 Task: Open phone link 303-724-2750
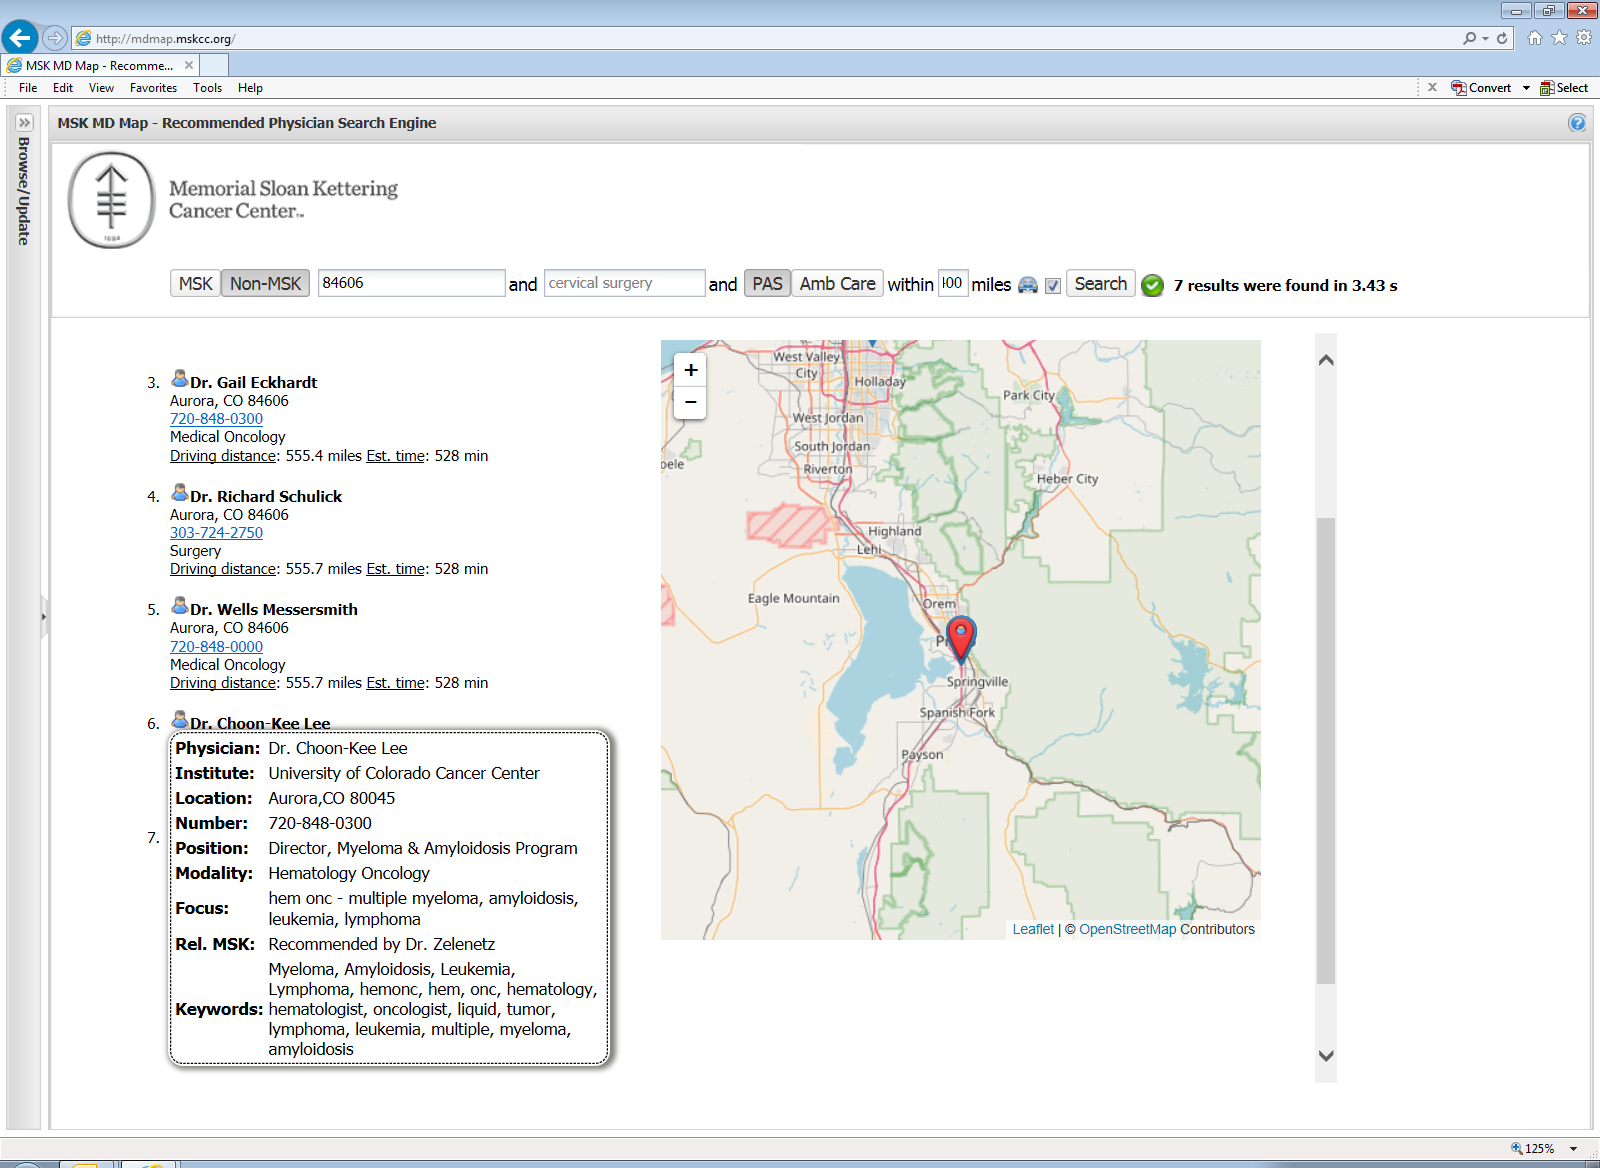216,533
